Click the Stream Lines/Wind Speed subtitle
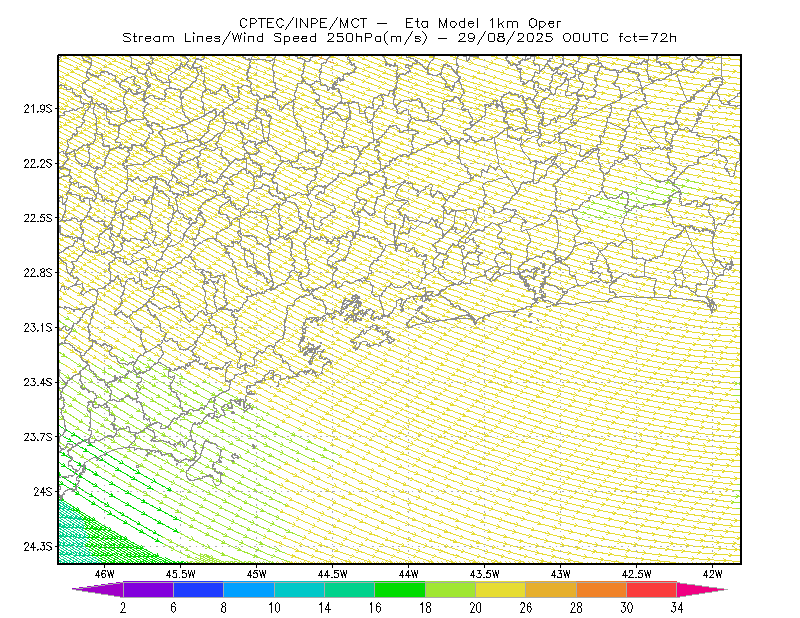This screenshot has width=800, height=618. (399, 38)
